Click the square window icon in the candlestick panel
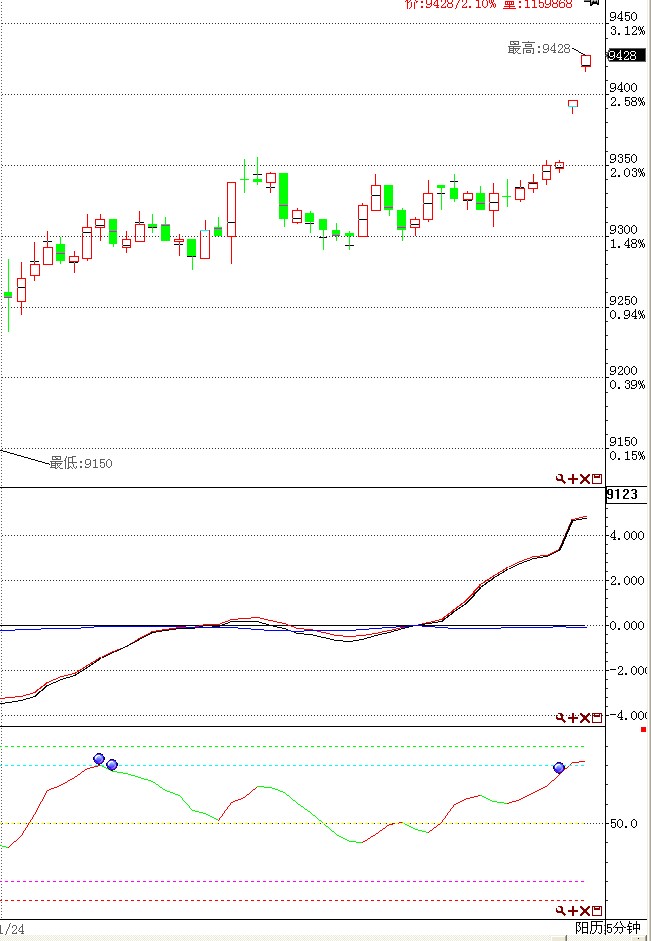Image resolution: width=651 pixels, height=941 pixels. pyautogui.click(x=597, y=479)
